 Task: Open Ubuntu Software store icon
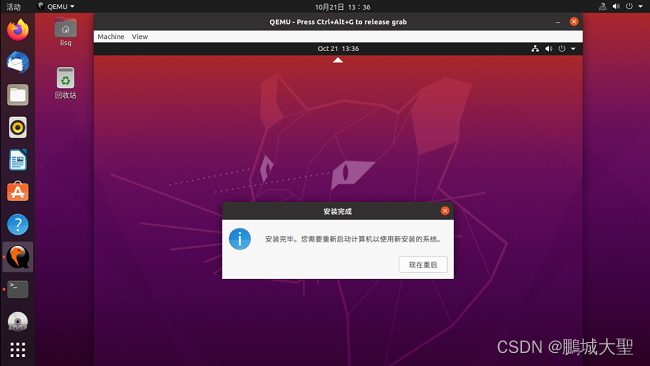coord(17,192)
